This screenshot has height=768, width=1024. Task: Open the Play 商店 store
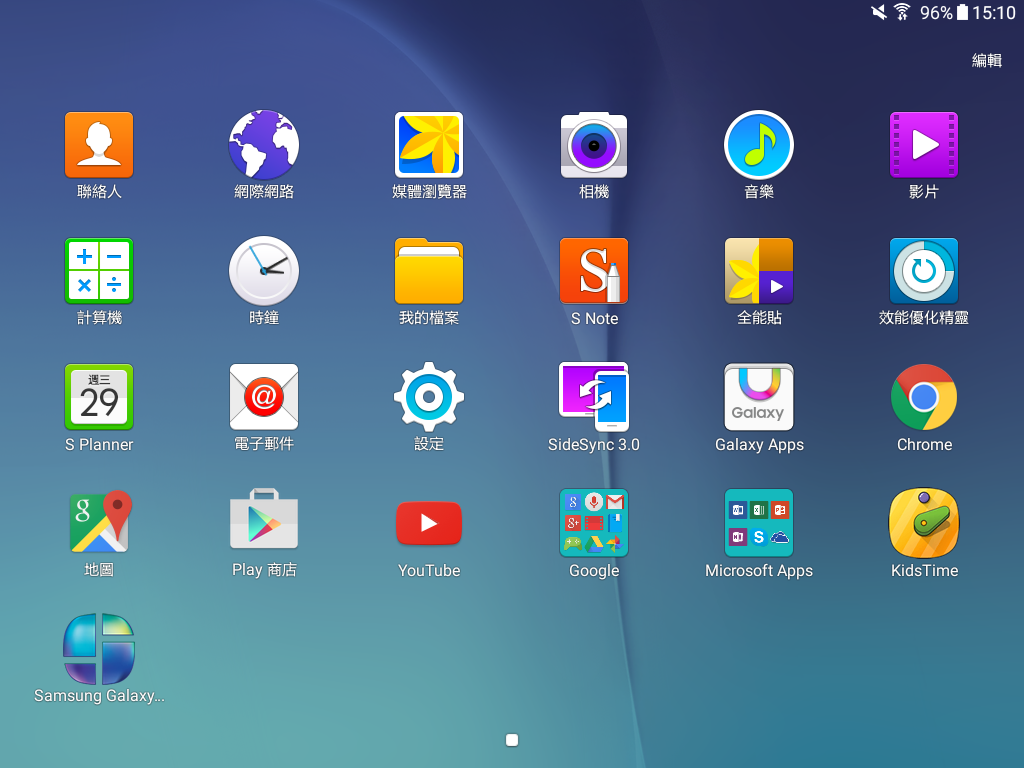(x=264, y=523)
